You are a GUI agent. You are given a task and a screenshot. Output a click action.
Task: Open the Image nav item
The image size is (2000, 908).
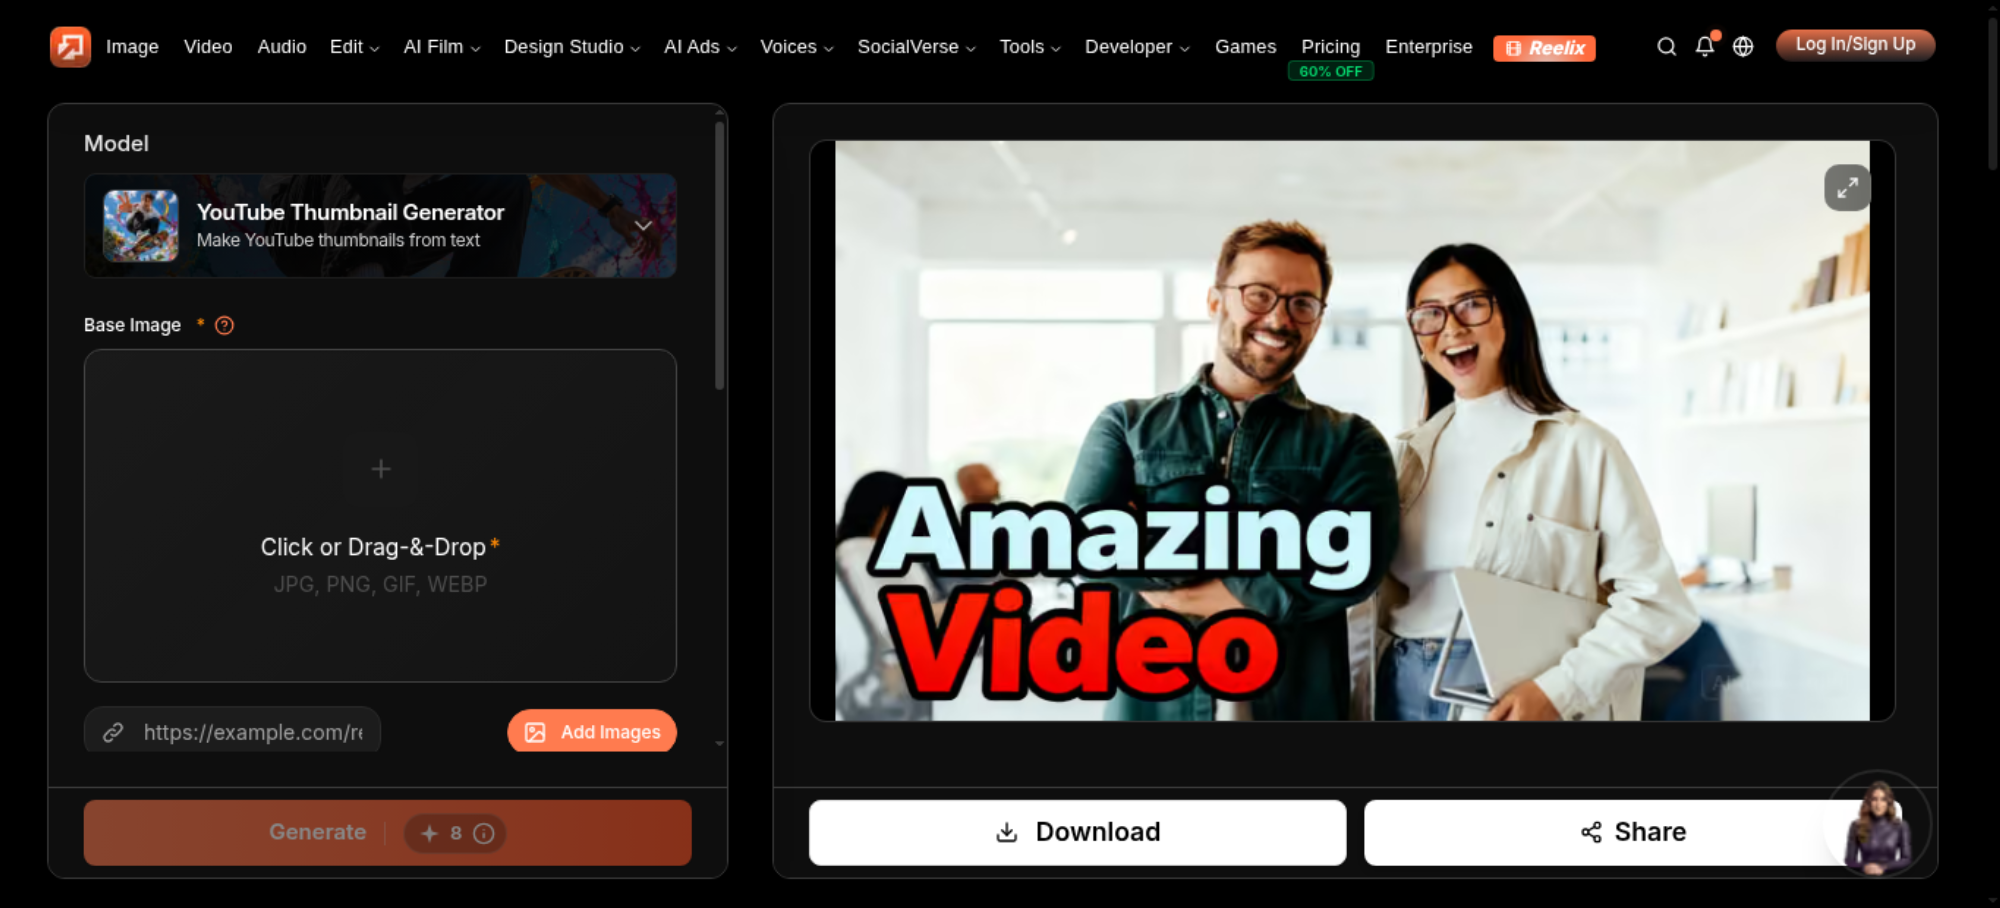click(132, 46)
